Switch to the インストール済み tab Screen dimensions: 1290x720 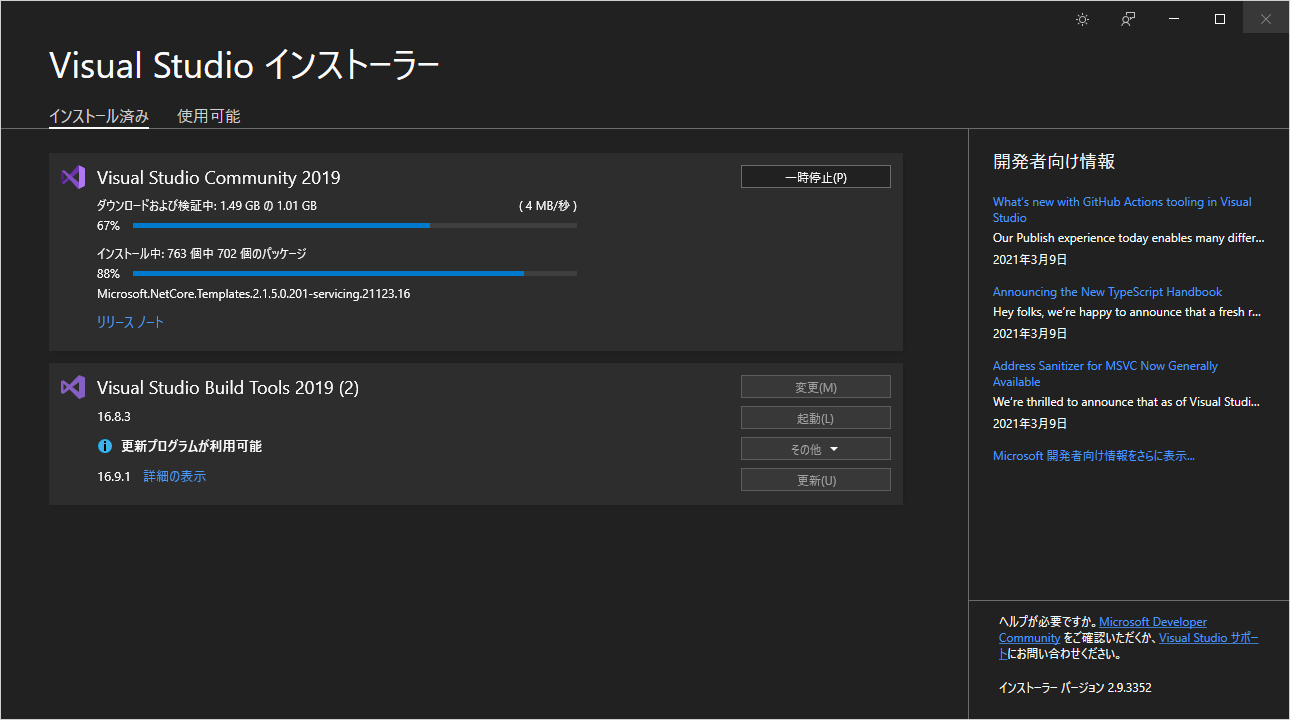tap(99, 116)
